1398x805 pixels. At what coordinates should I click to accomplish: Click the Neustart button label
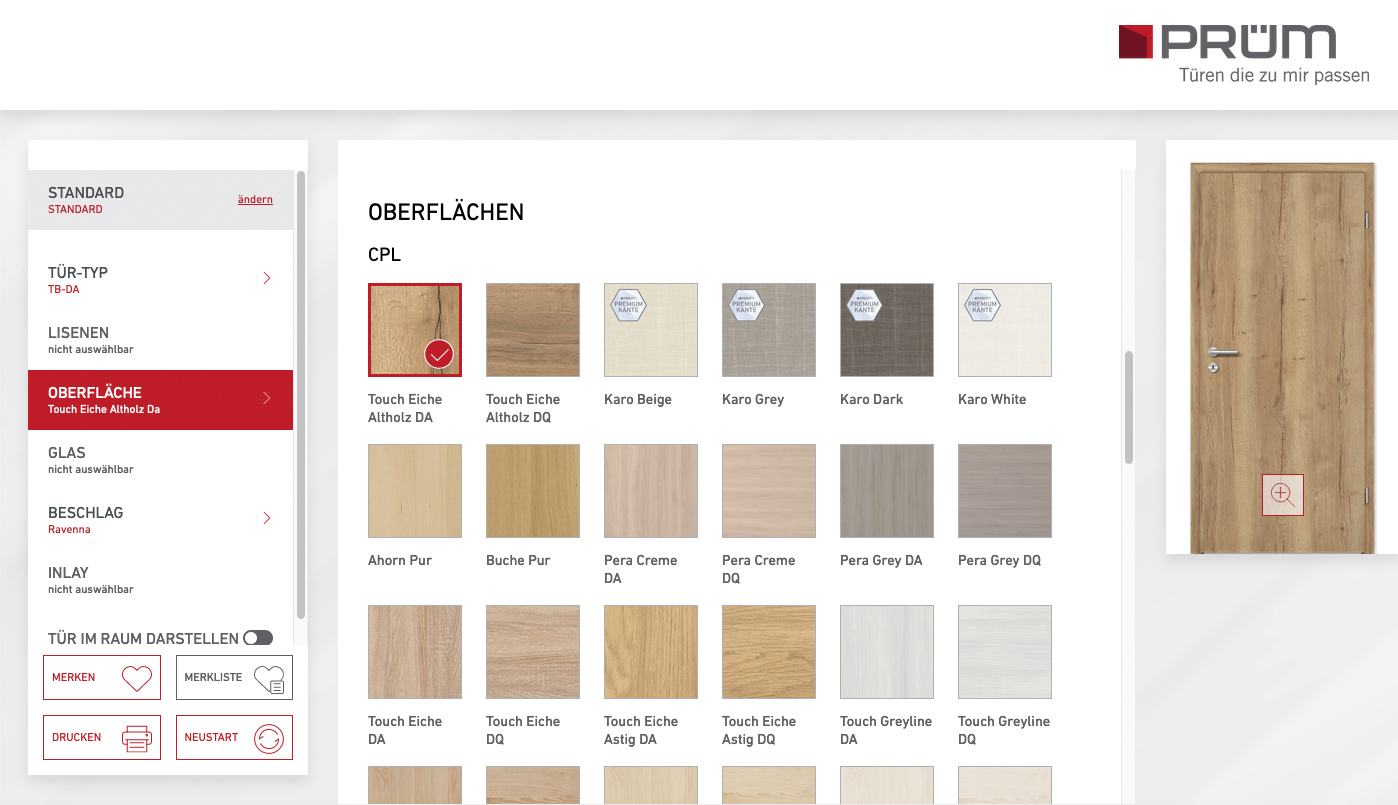[211, 738]
